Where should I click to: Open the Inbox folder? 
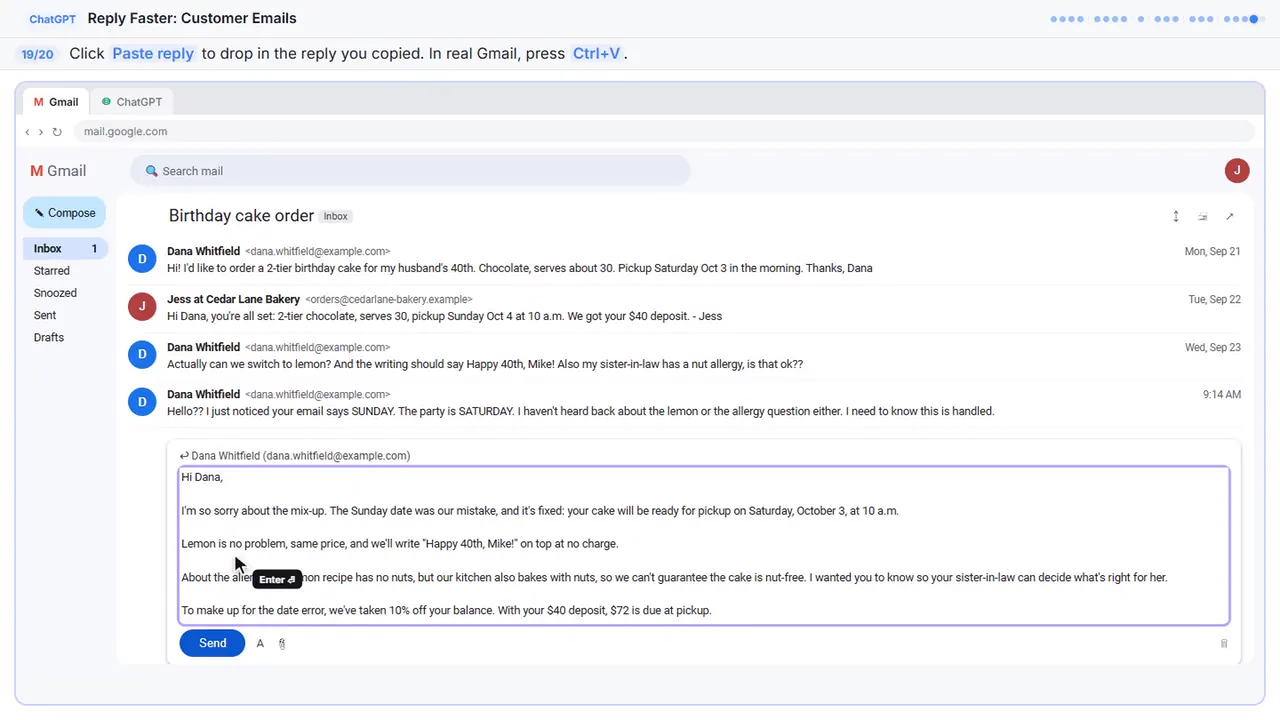coord(64,249)
